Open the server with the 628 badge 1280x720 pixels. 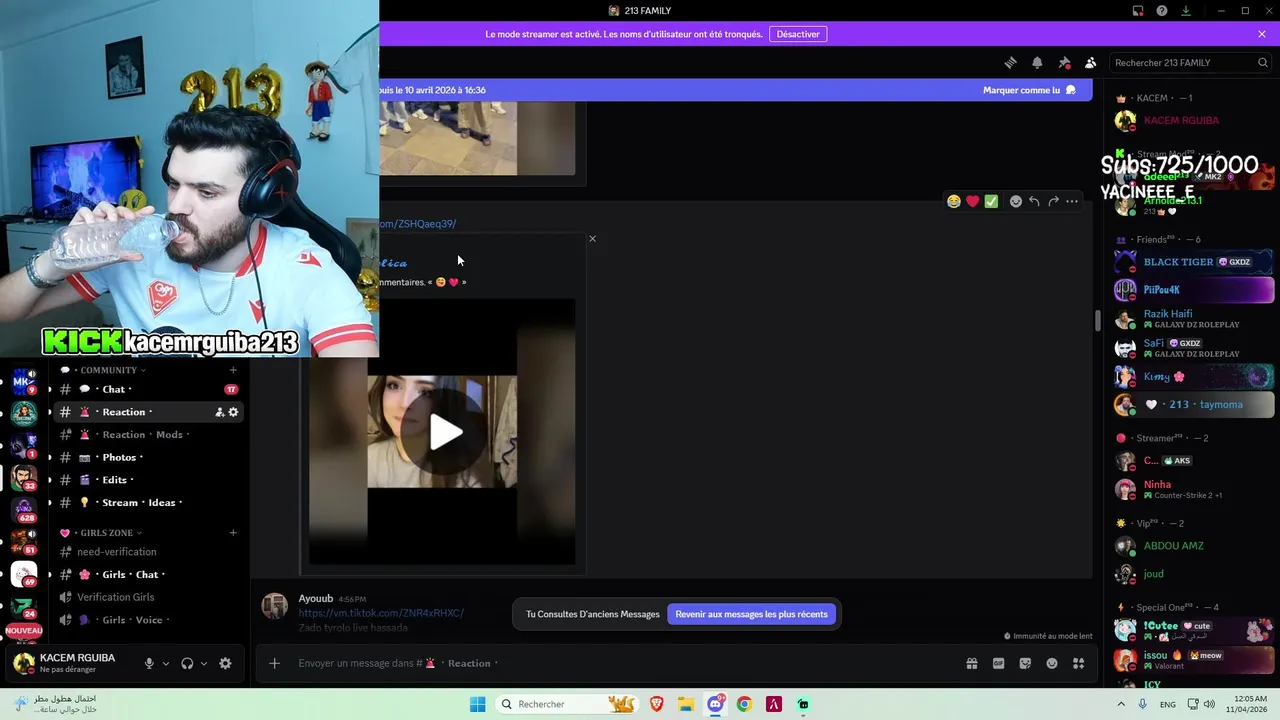pyautogui.click(x=24, y=510)
